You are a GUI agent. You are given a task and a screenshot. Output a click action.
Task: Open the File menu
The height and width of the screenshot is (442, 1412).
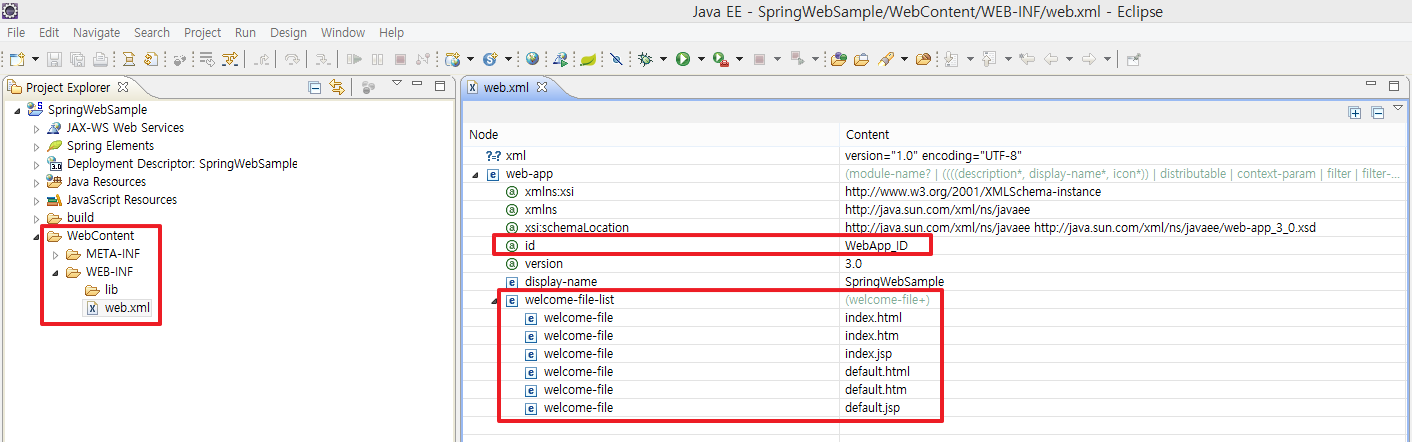coord(16,33)
